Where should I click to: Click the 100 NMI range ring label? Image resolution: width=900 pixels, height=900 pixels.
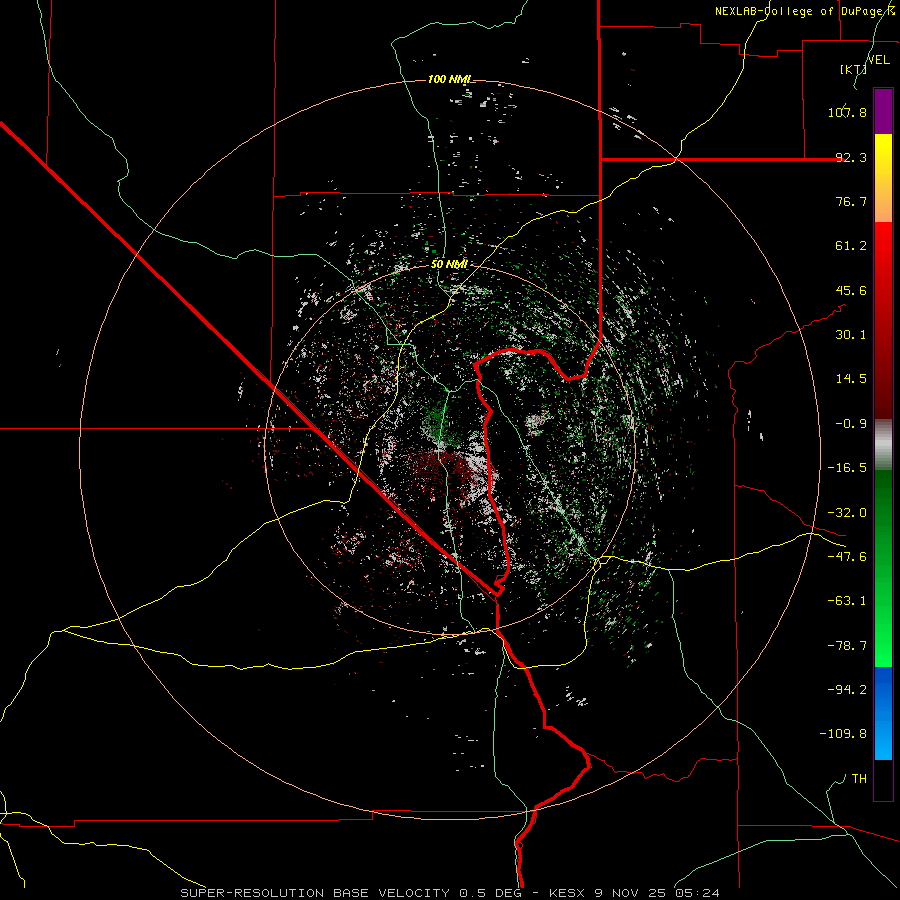point(449,79)
